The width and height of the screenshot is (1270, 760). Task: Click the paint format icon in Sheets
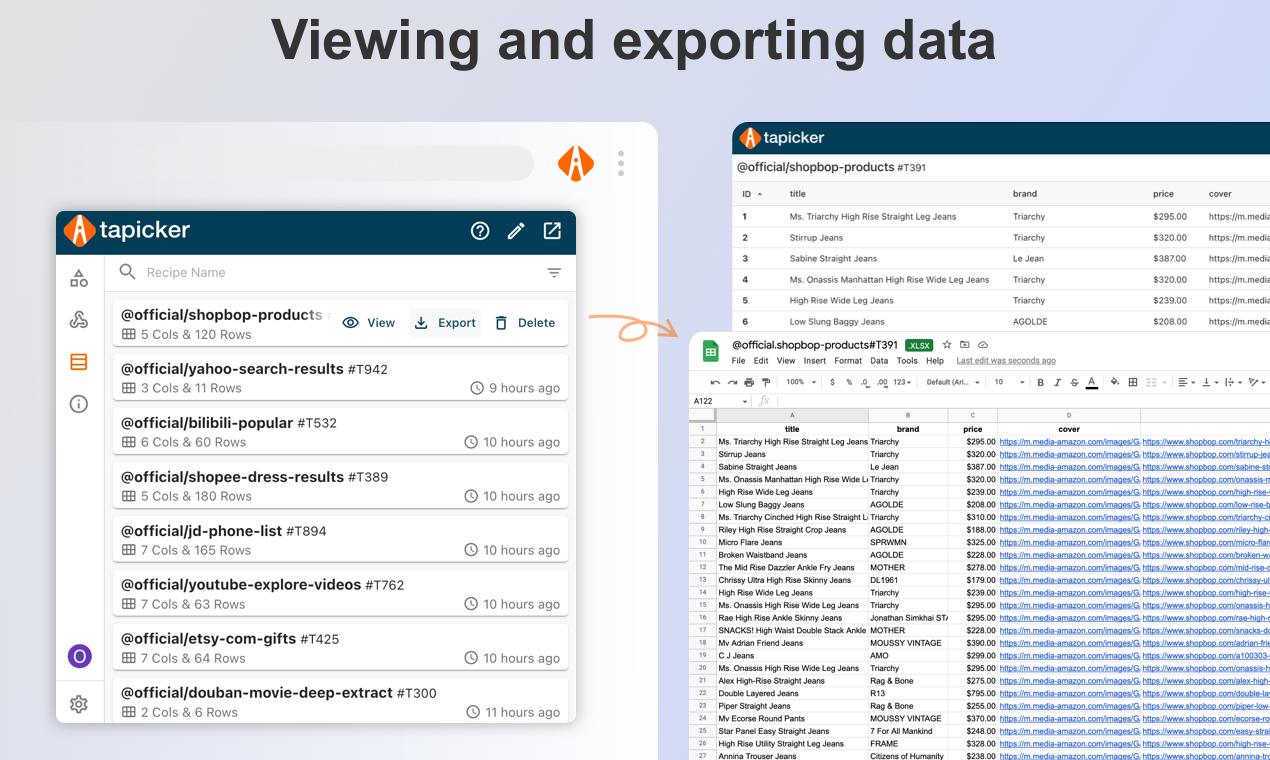tap(766, 382)
